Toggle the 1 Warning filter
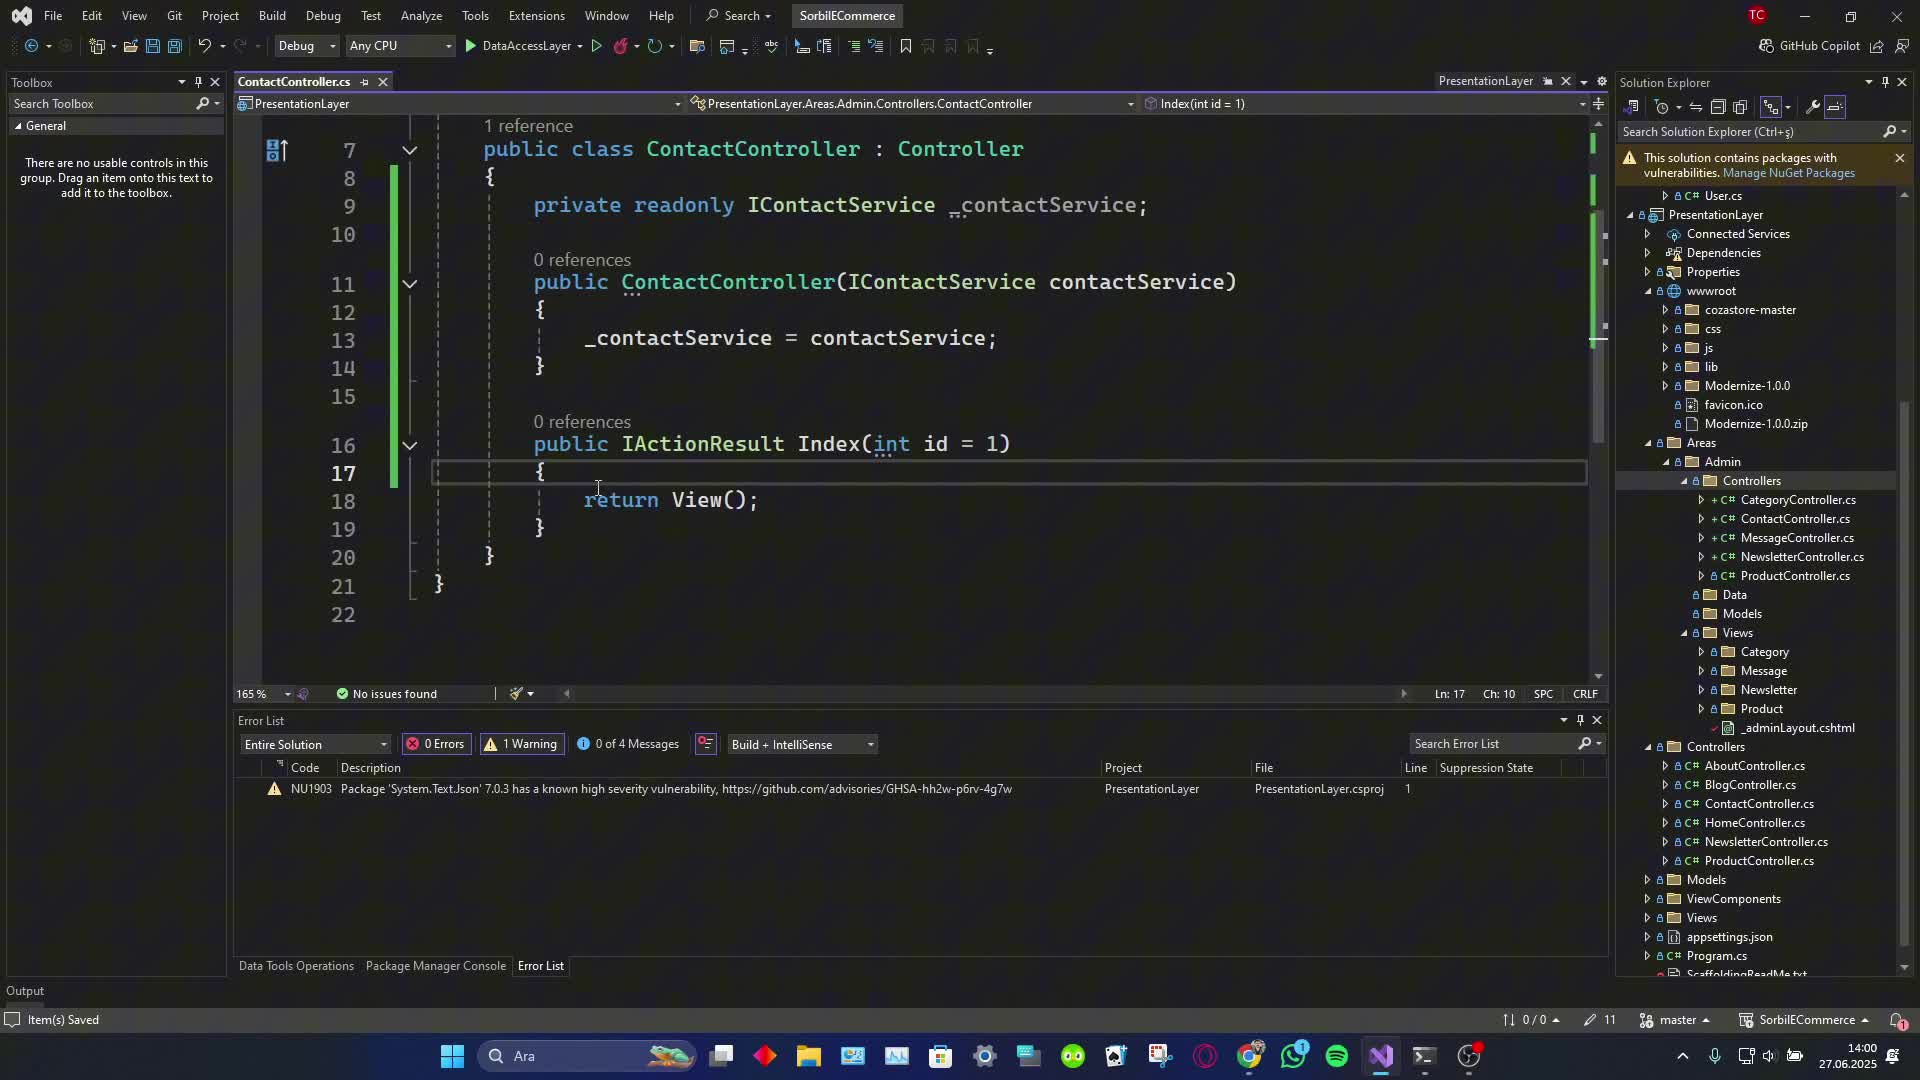1920x1080 pixels. point(520,744)
